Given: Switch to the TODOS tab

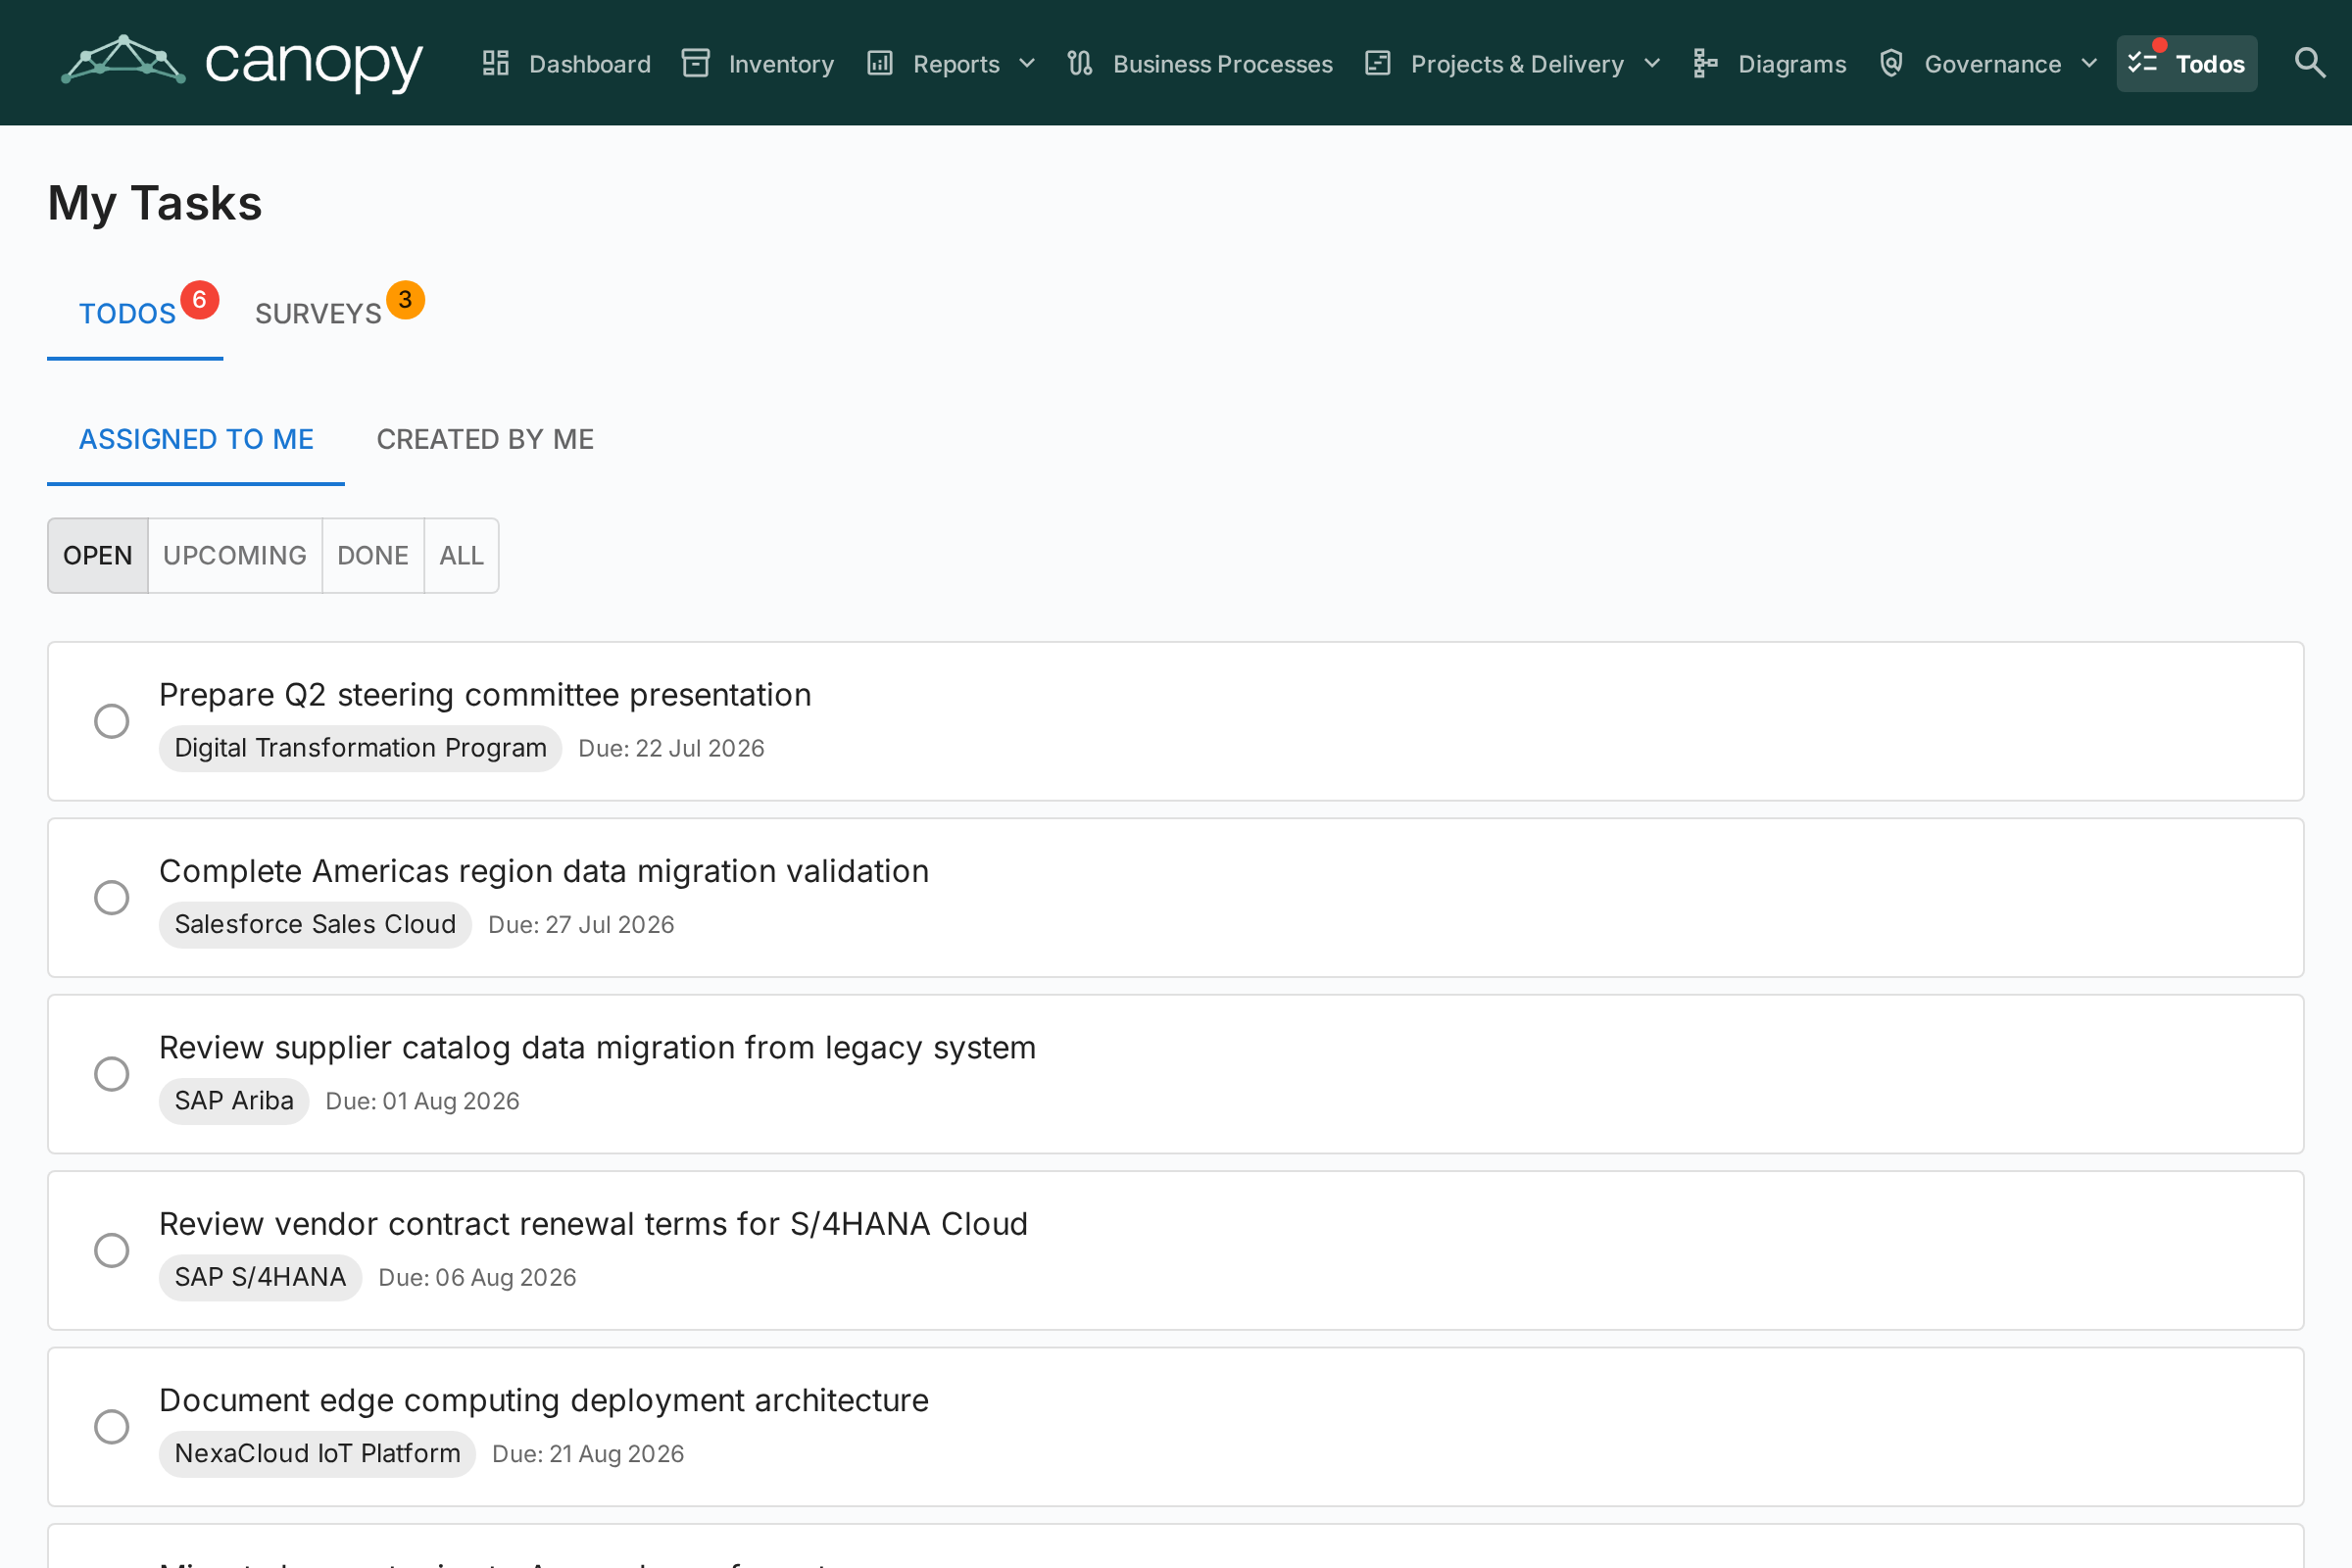Looking at the screenshot, I should 135,314.
